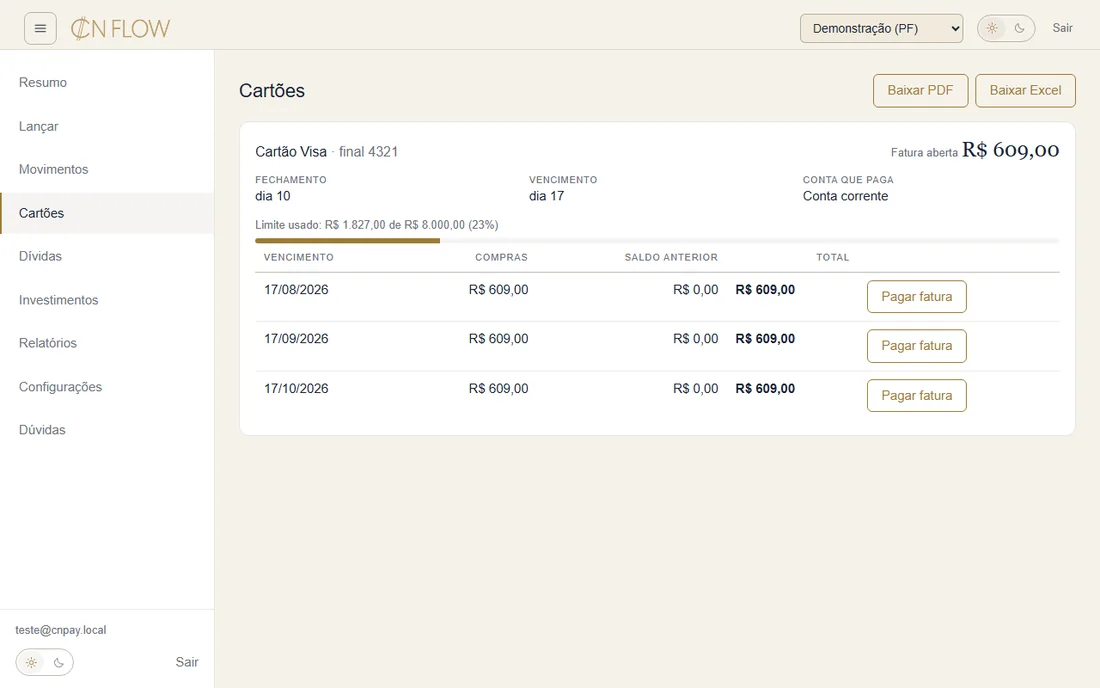Click Sair in the sidebar footer
Image resolution: width=1100 pixels, height=688 pixels.
click(x=187, y=662)
